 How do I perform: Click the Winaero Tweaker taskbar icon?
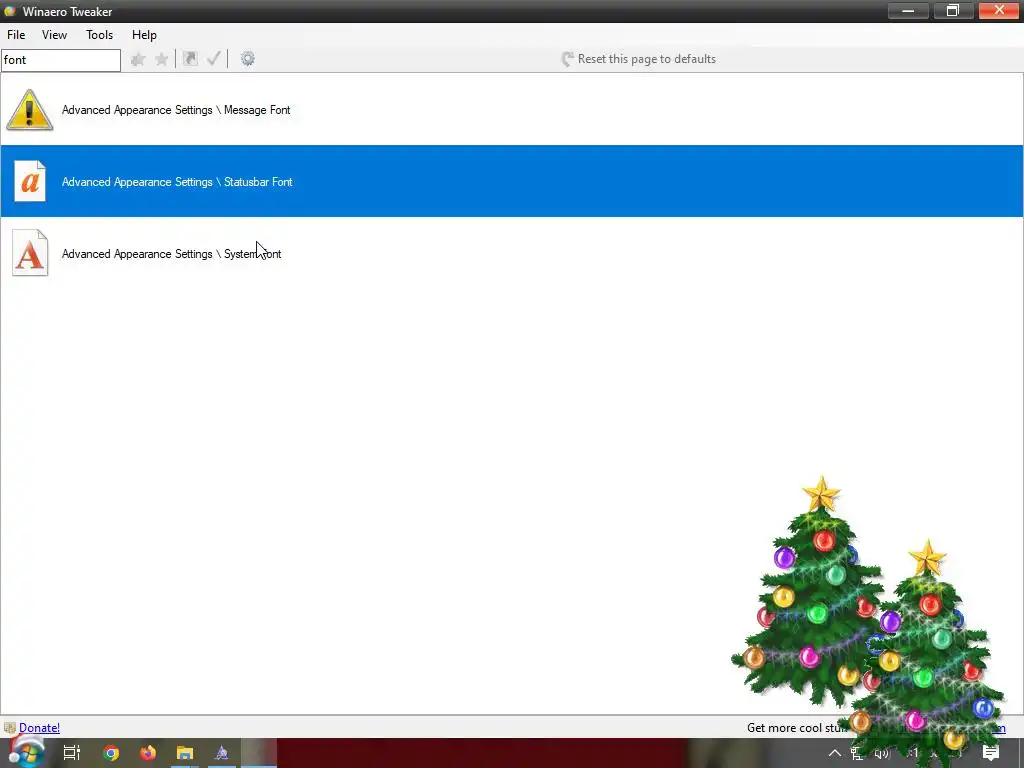(222, 753)
